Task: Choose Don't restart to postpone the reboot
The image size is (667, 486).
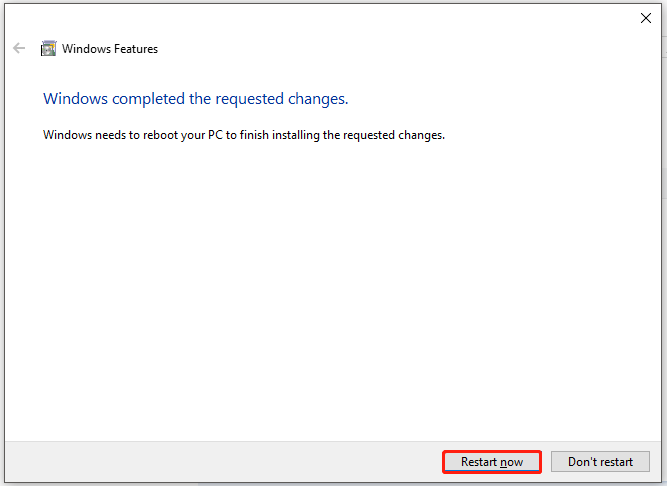Action: click(600, 462)
